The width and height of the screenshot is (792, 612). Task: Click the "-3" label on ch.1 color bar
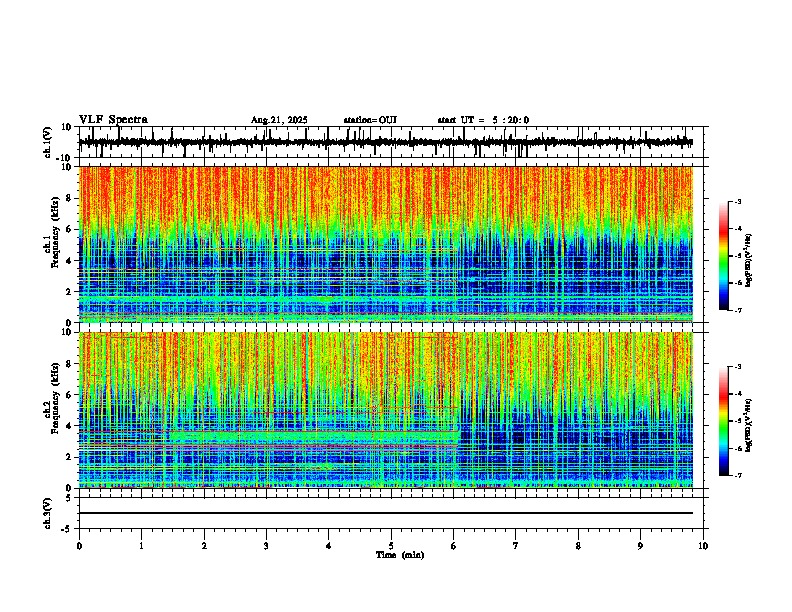coord(738,201)
